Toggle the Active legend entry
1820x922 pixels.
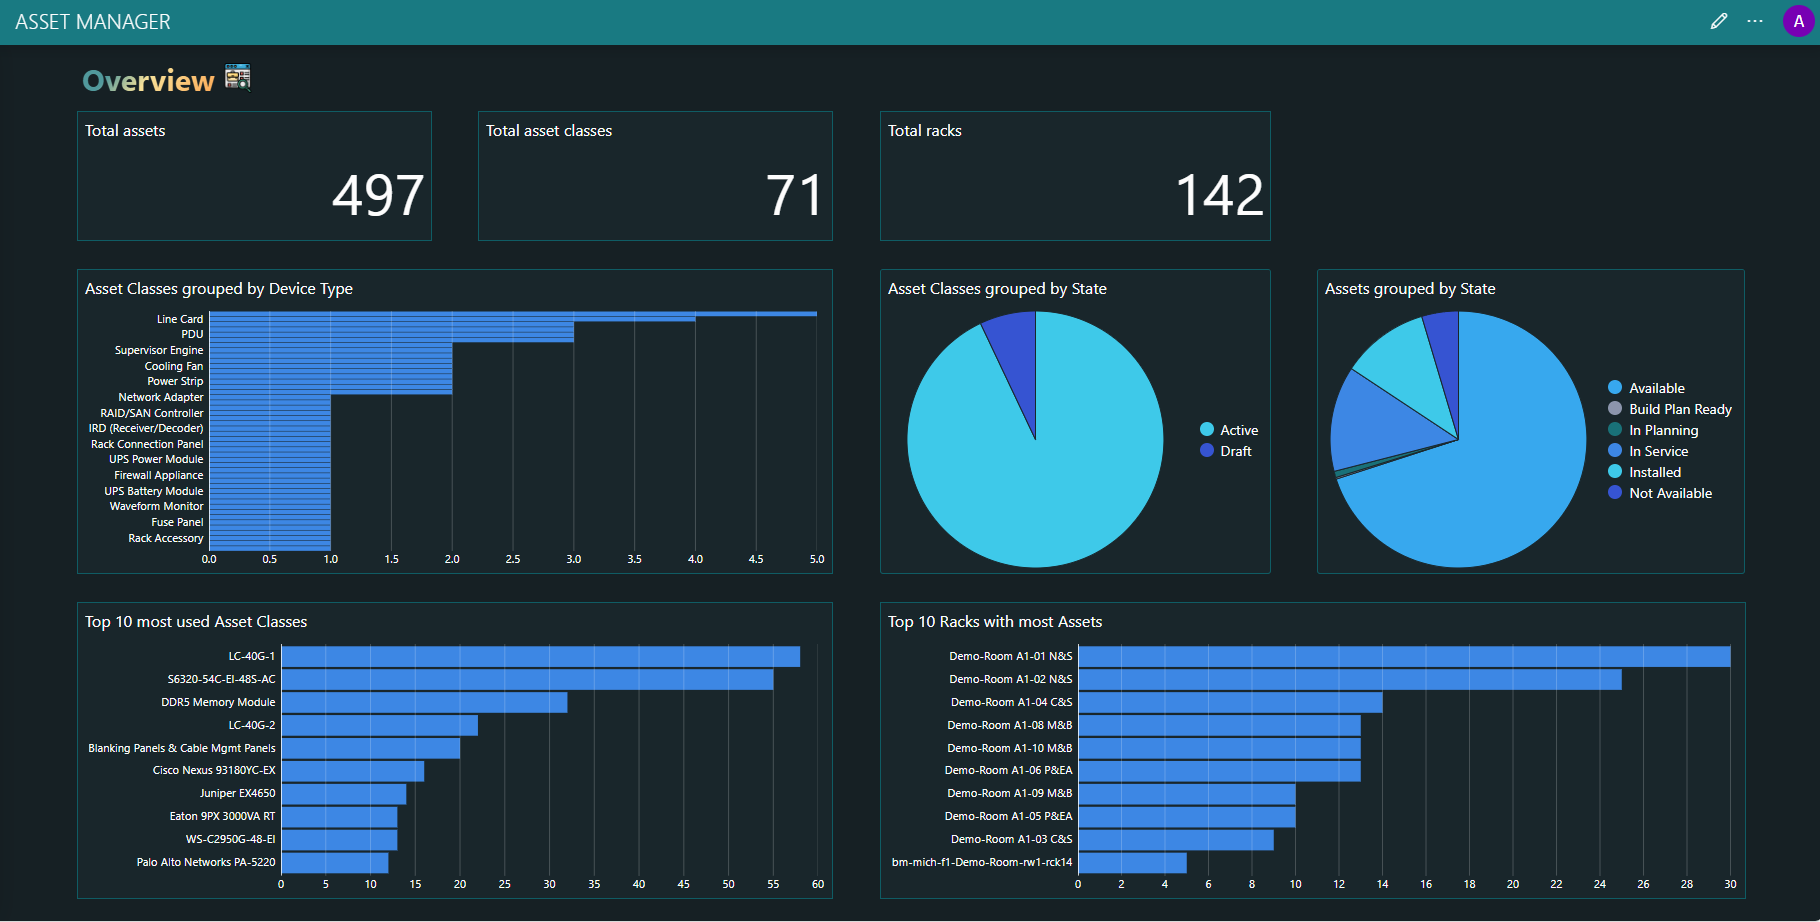tap(1238, 430)
